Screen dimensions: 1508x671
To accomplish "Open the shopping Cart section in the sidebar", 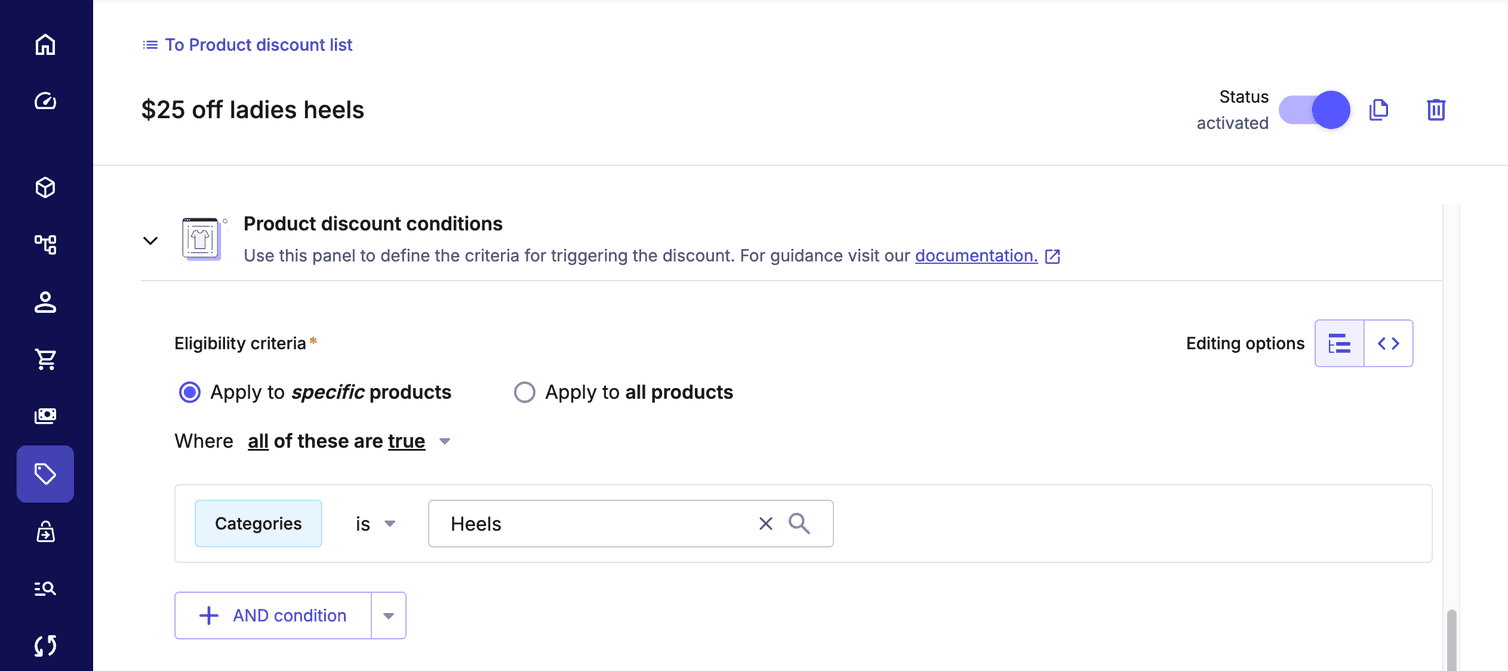I will [x=45, y=359].
